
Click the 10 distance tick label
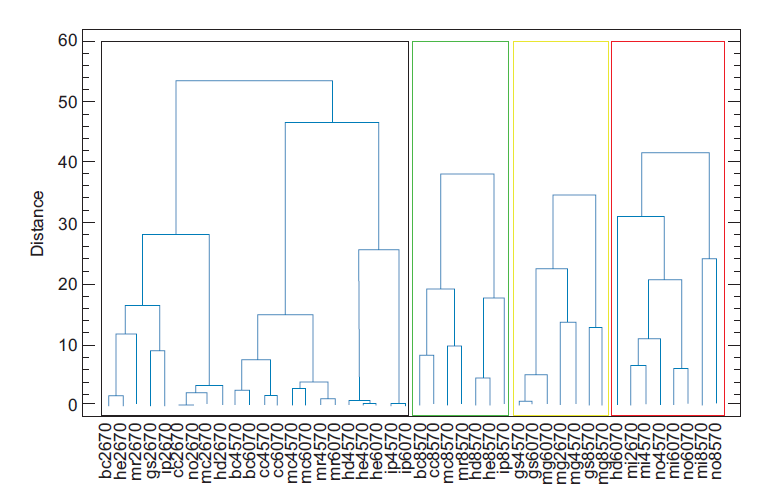pyautogui.click(x=66, y=345)
